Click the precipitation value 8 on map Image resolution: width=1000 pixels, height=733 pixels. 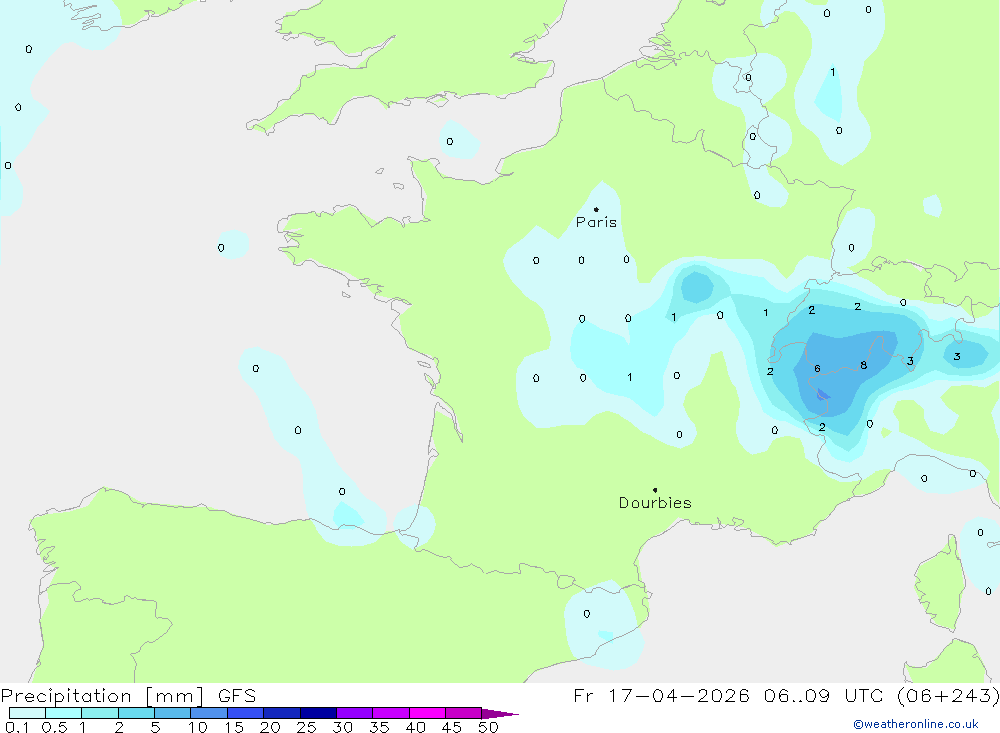point(864,365)
